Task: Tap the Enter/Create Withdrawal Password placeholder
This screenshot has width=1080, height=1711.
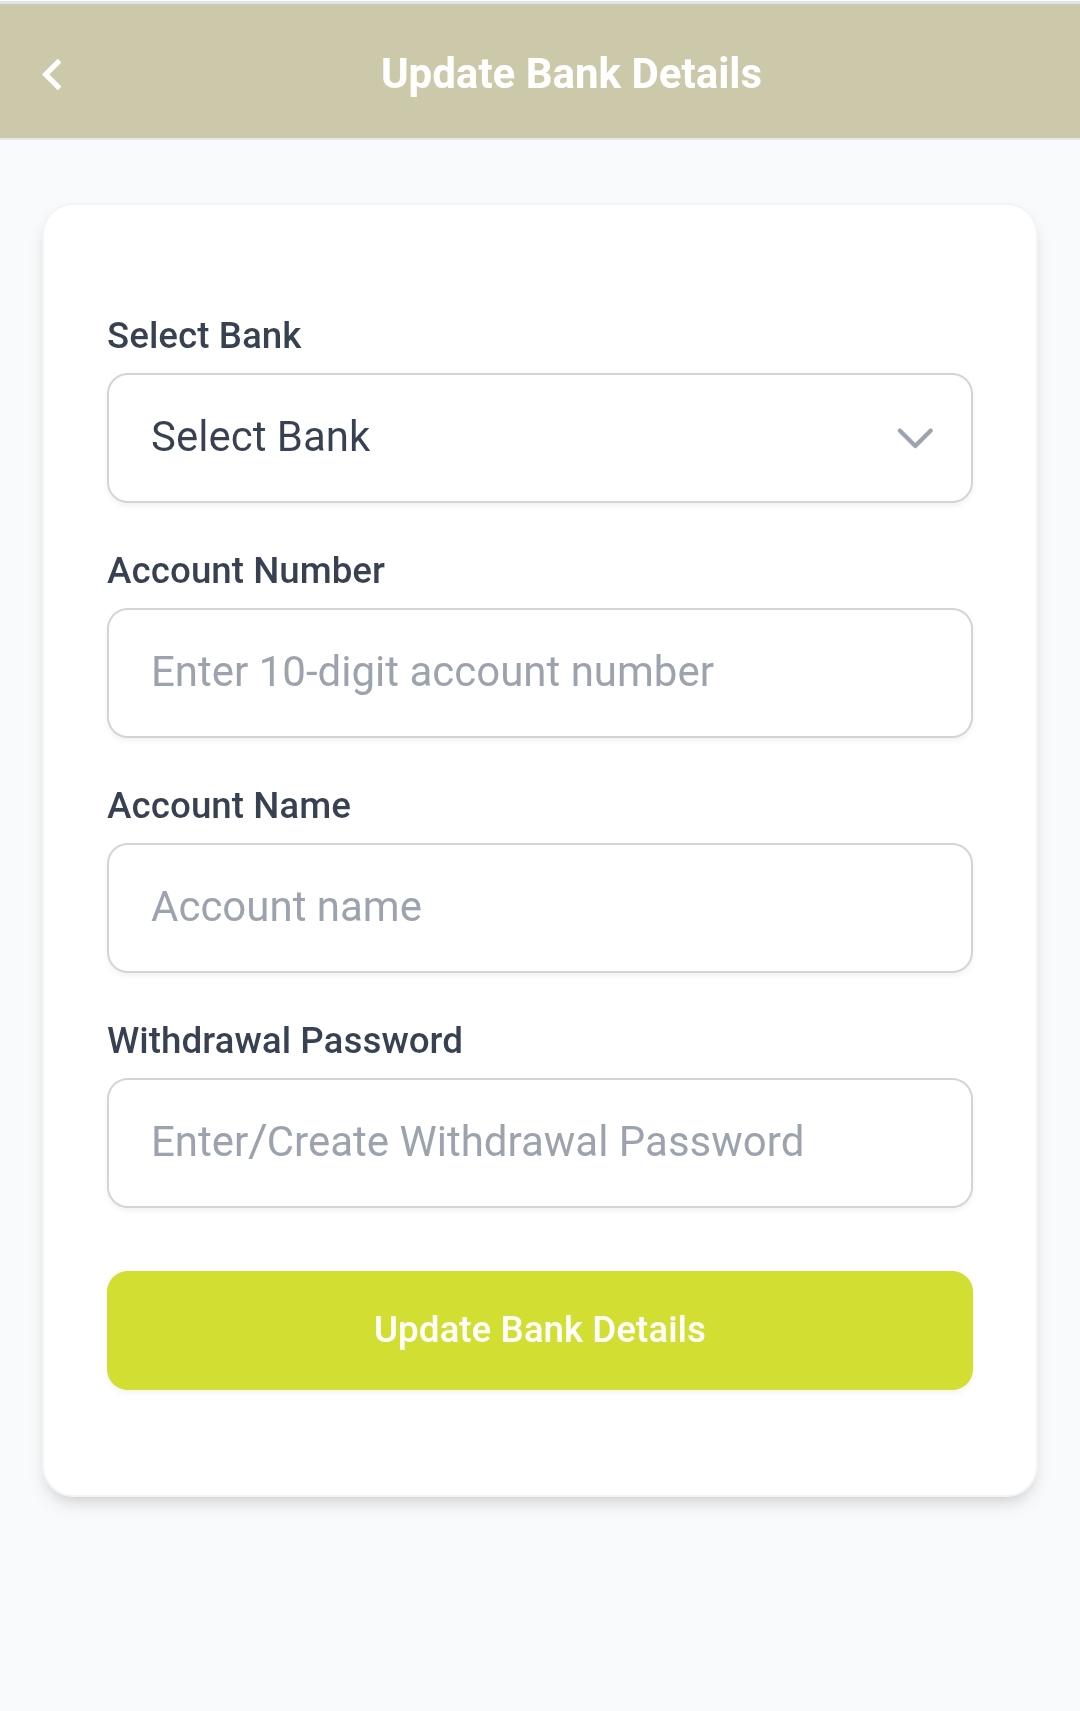Action: tap(476, 1142)
